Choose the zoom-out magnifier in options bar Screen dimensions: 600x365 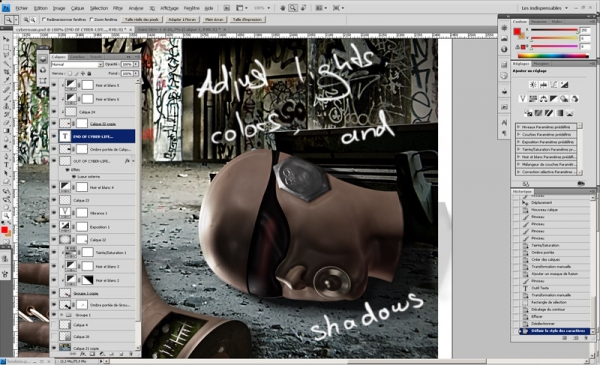(33, 20)
